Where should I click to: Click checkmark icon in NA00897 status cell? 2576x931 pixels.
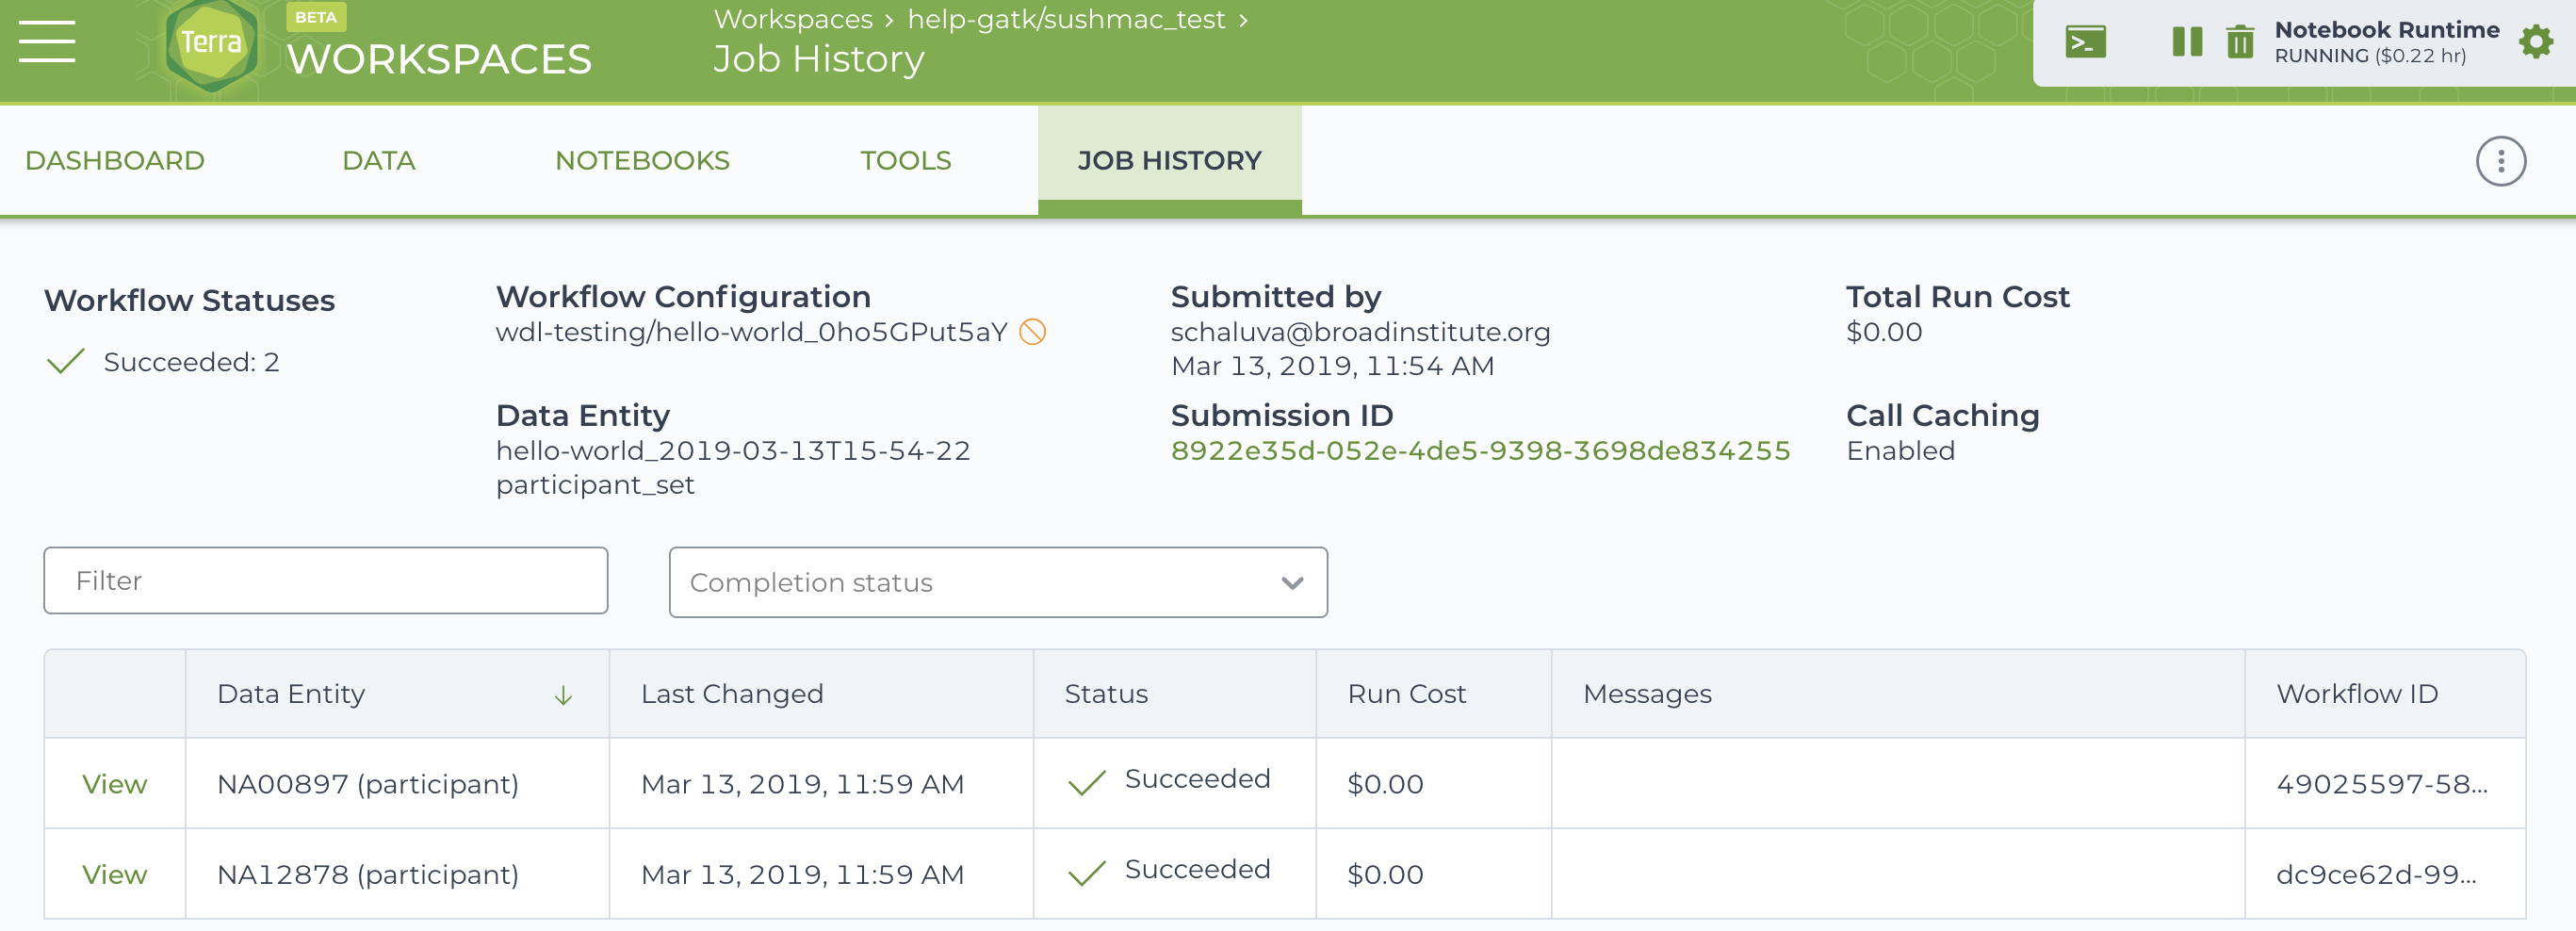[x=1087, y=782]
